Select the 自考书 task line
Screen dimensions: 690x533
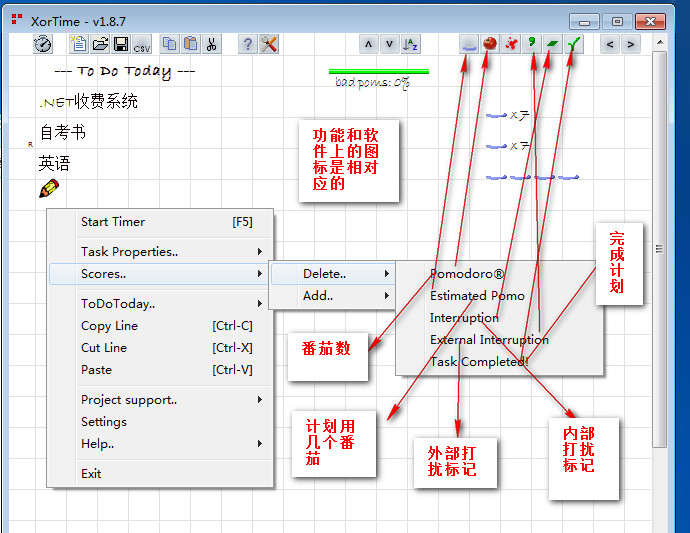[x=62, y=132]
